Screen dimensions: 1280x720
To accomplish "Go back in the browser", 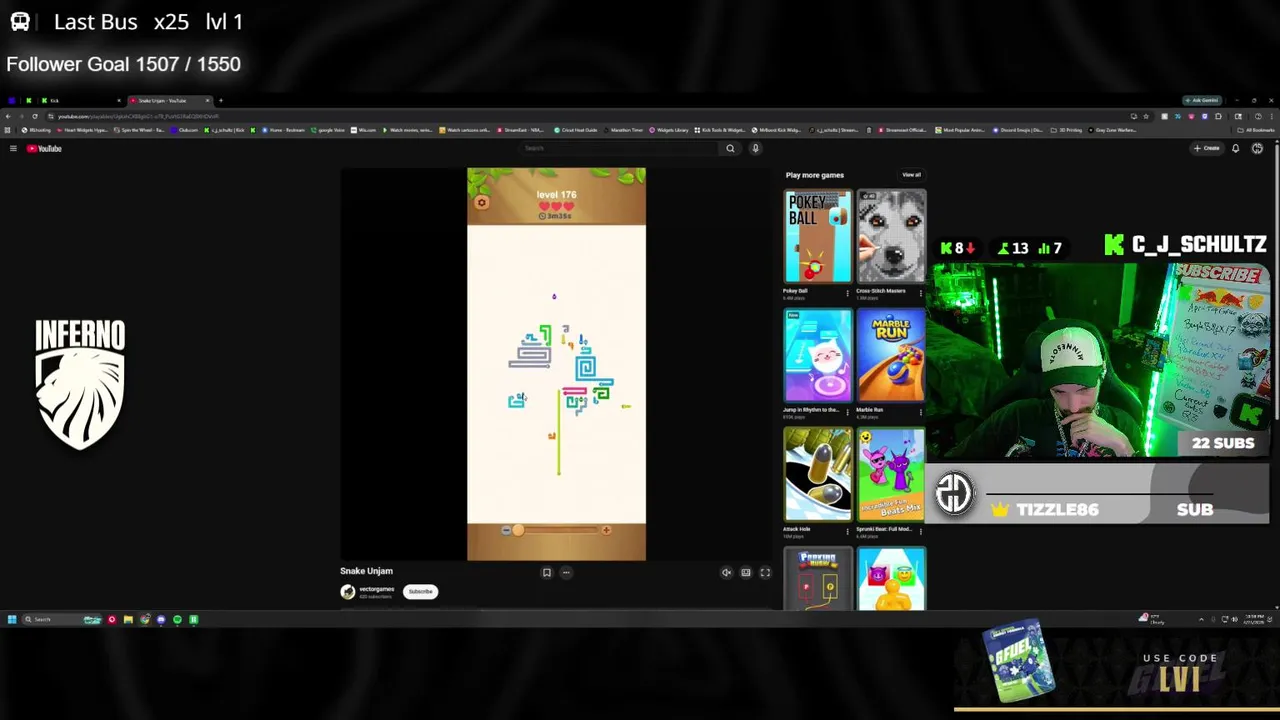I will click(8, 116).
